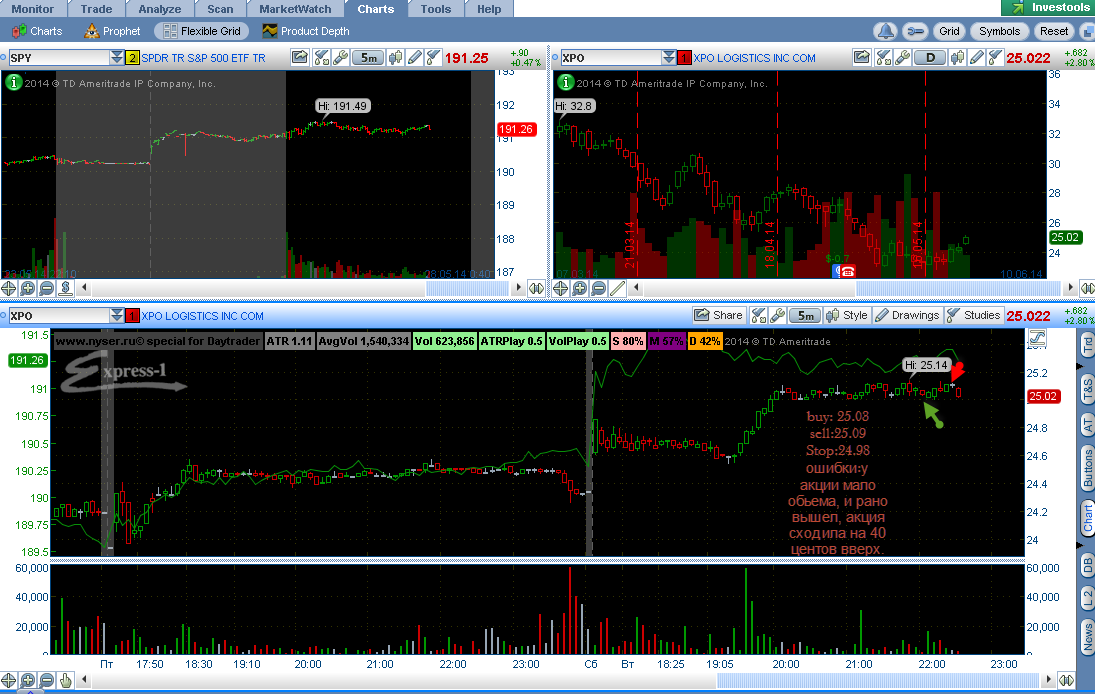The width and height of the screenshot is (1095, 694).
Task: Click the candlestick style icon in top-right XPO header
Action: (957, 57)
